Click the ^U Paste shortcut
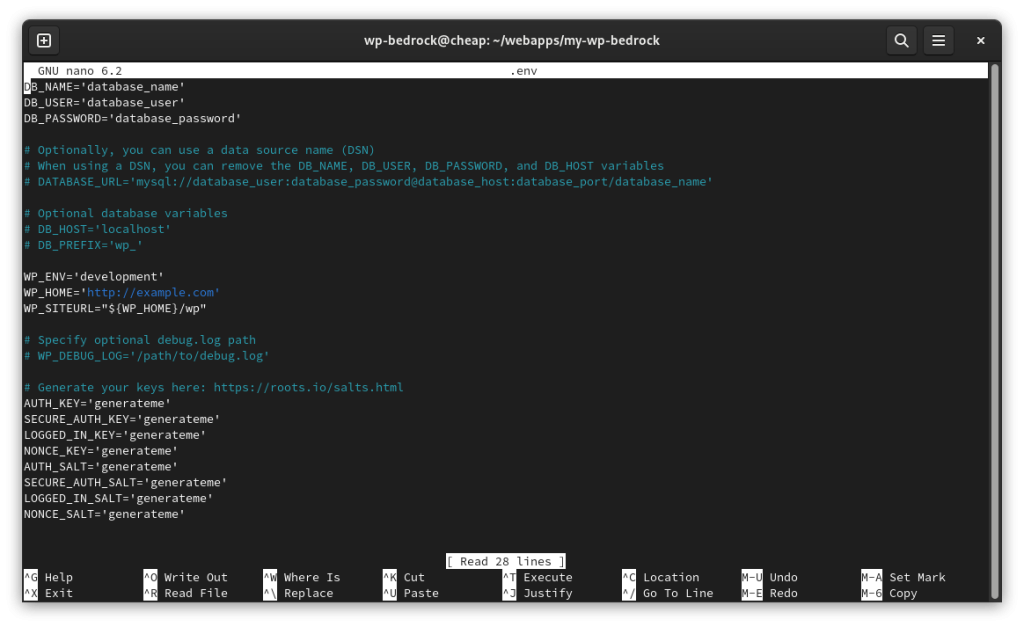Screen dimensions: 1024x627 [x=411, y=593]
